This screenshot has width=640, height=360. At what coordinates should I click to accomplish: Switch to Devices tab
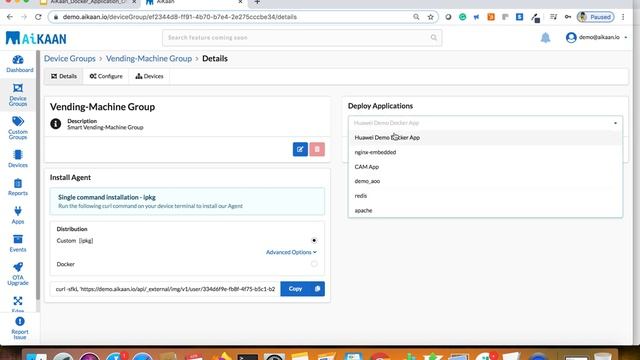[x=149, y=76]
